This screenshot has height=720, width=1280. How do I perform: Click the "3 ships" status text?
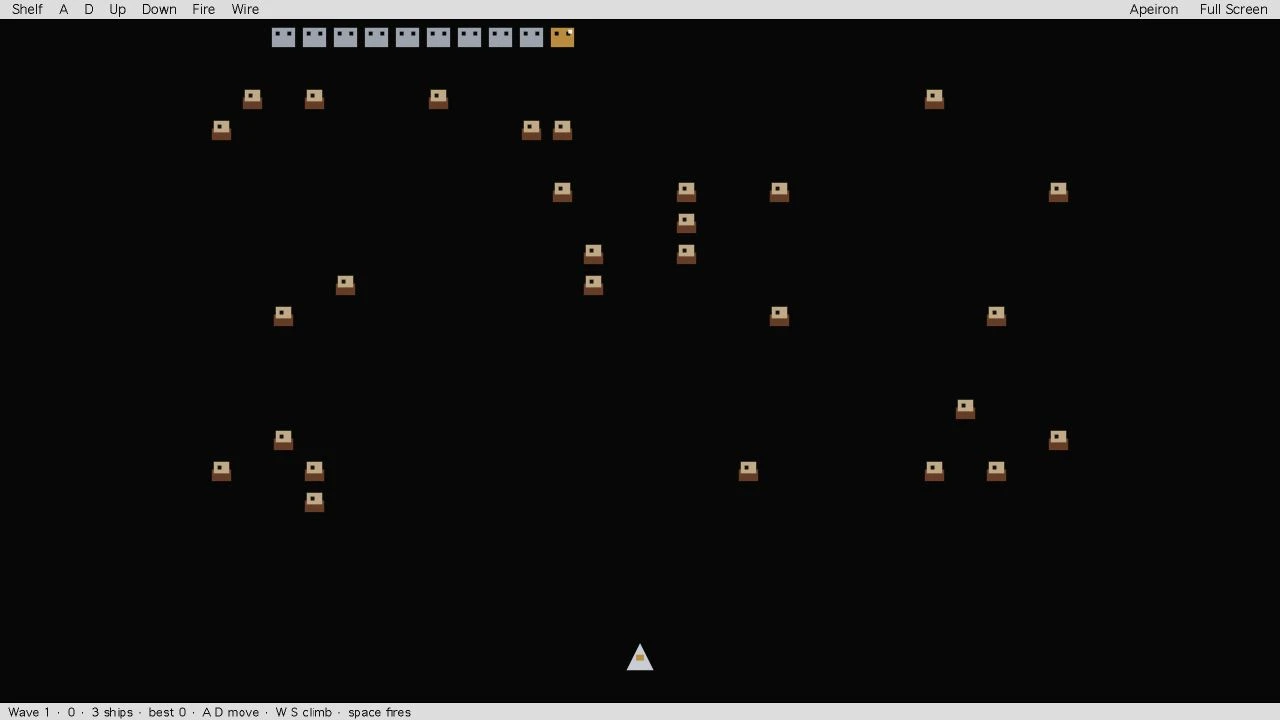pos(112,712)
